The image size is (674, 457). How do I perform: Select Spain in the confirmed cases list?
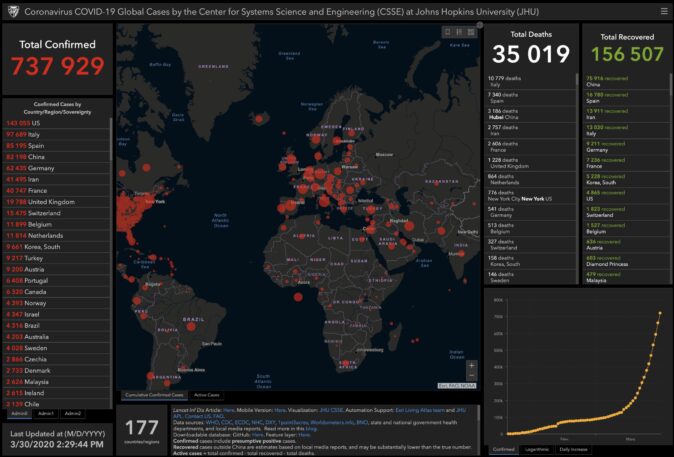tap(56, 145)
